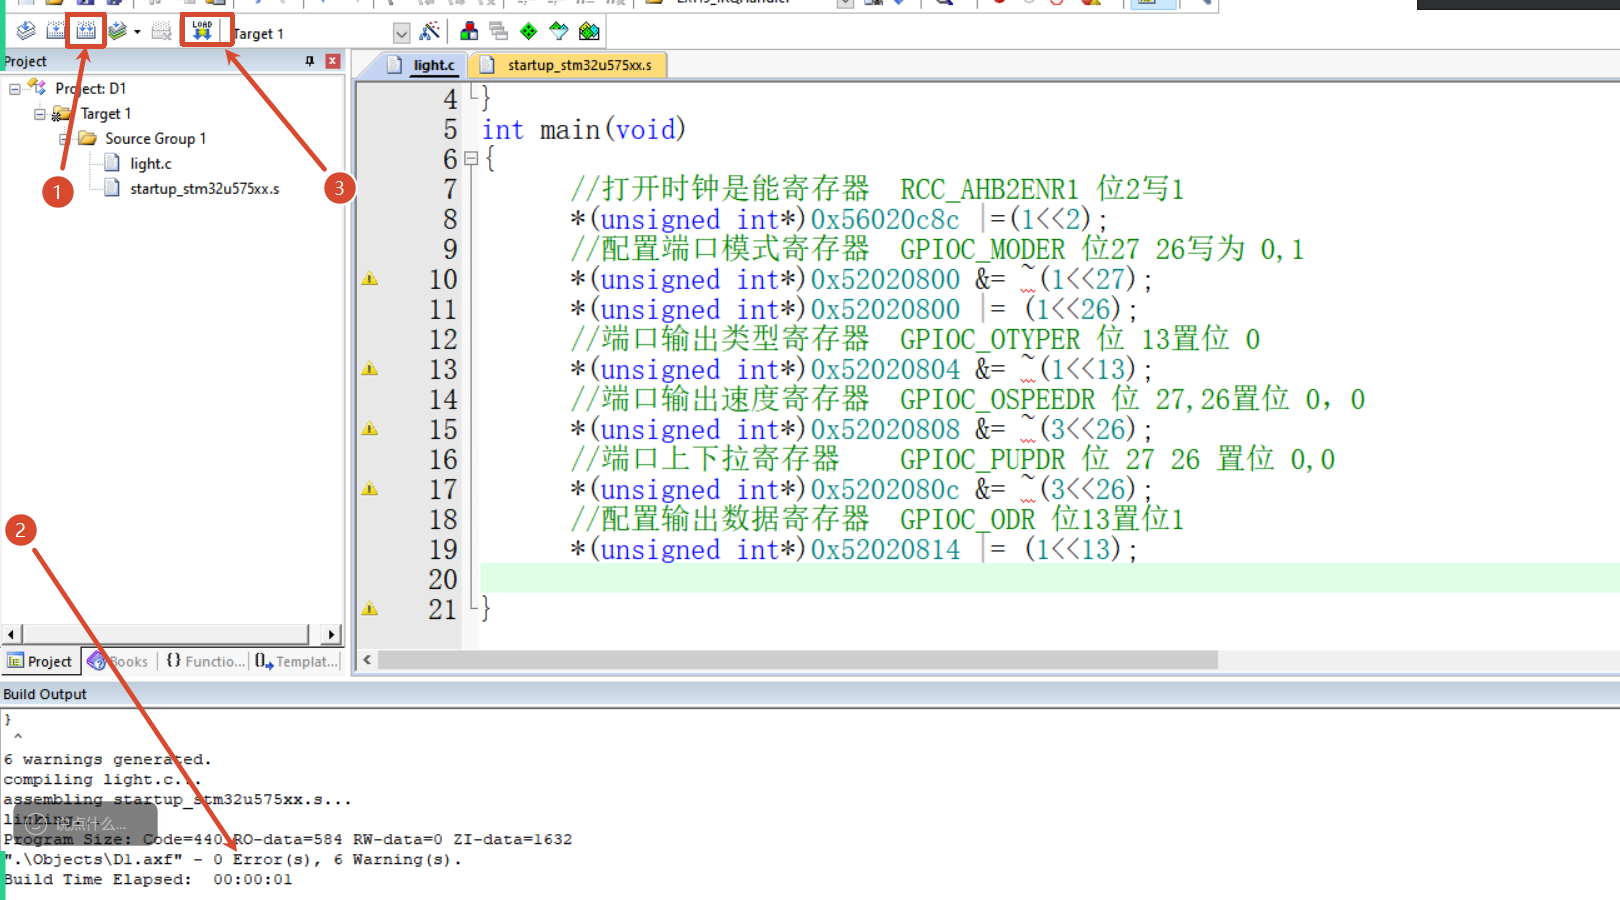Click the 'int main(void)' code line
The height and width of the screenshot is (900, 1620).
[584, 130]
